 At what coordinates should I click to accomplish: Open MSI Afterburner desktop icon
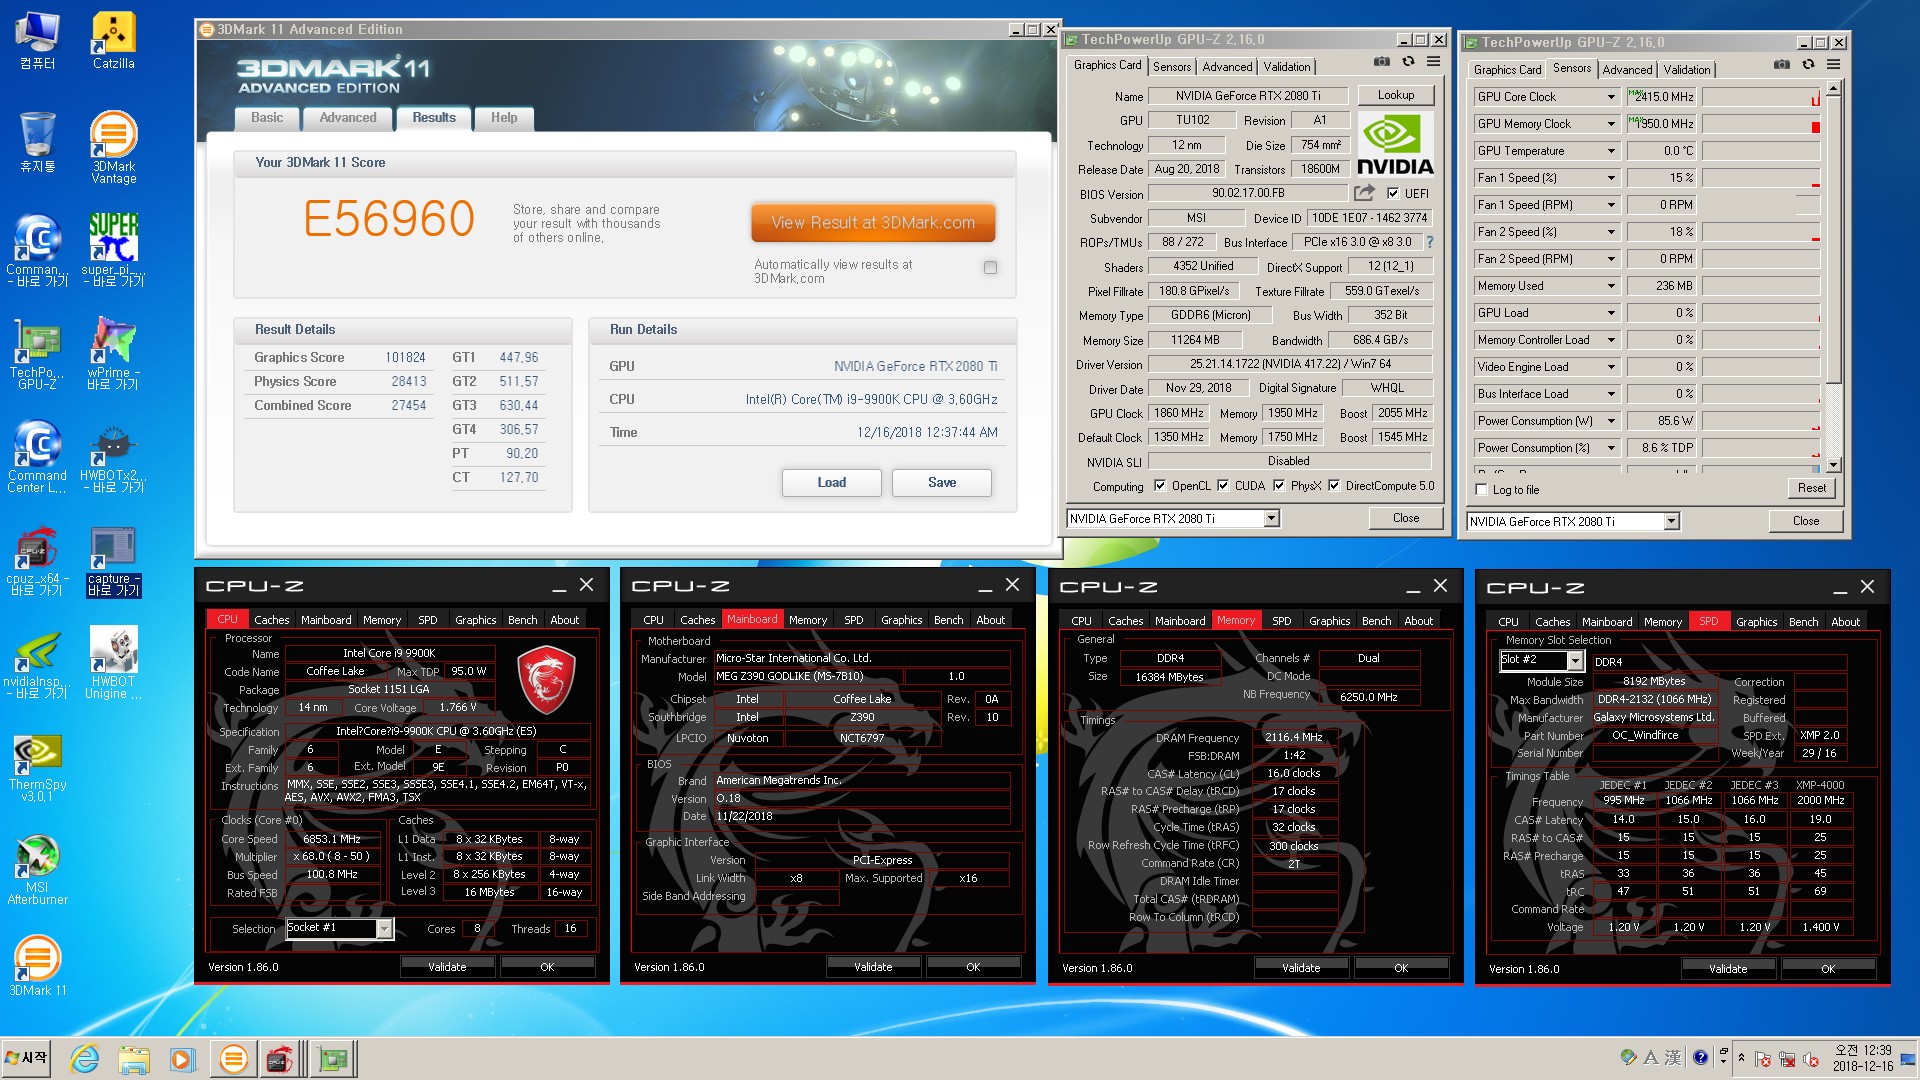37,871
